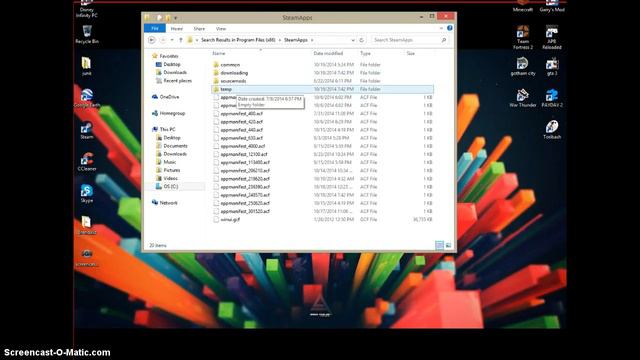Image resolution: width=640 pixels, height=360 pixels.
Task: Select OS (C:) drive
Action: (171, 187)
